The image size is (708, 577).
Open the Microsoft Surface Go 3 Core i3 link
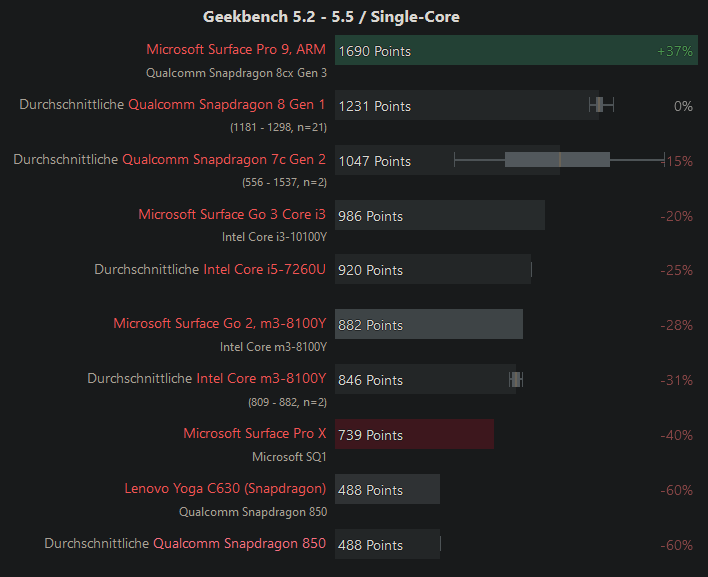[x=232, y=214]
